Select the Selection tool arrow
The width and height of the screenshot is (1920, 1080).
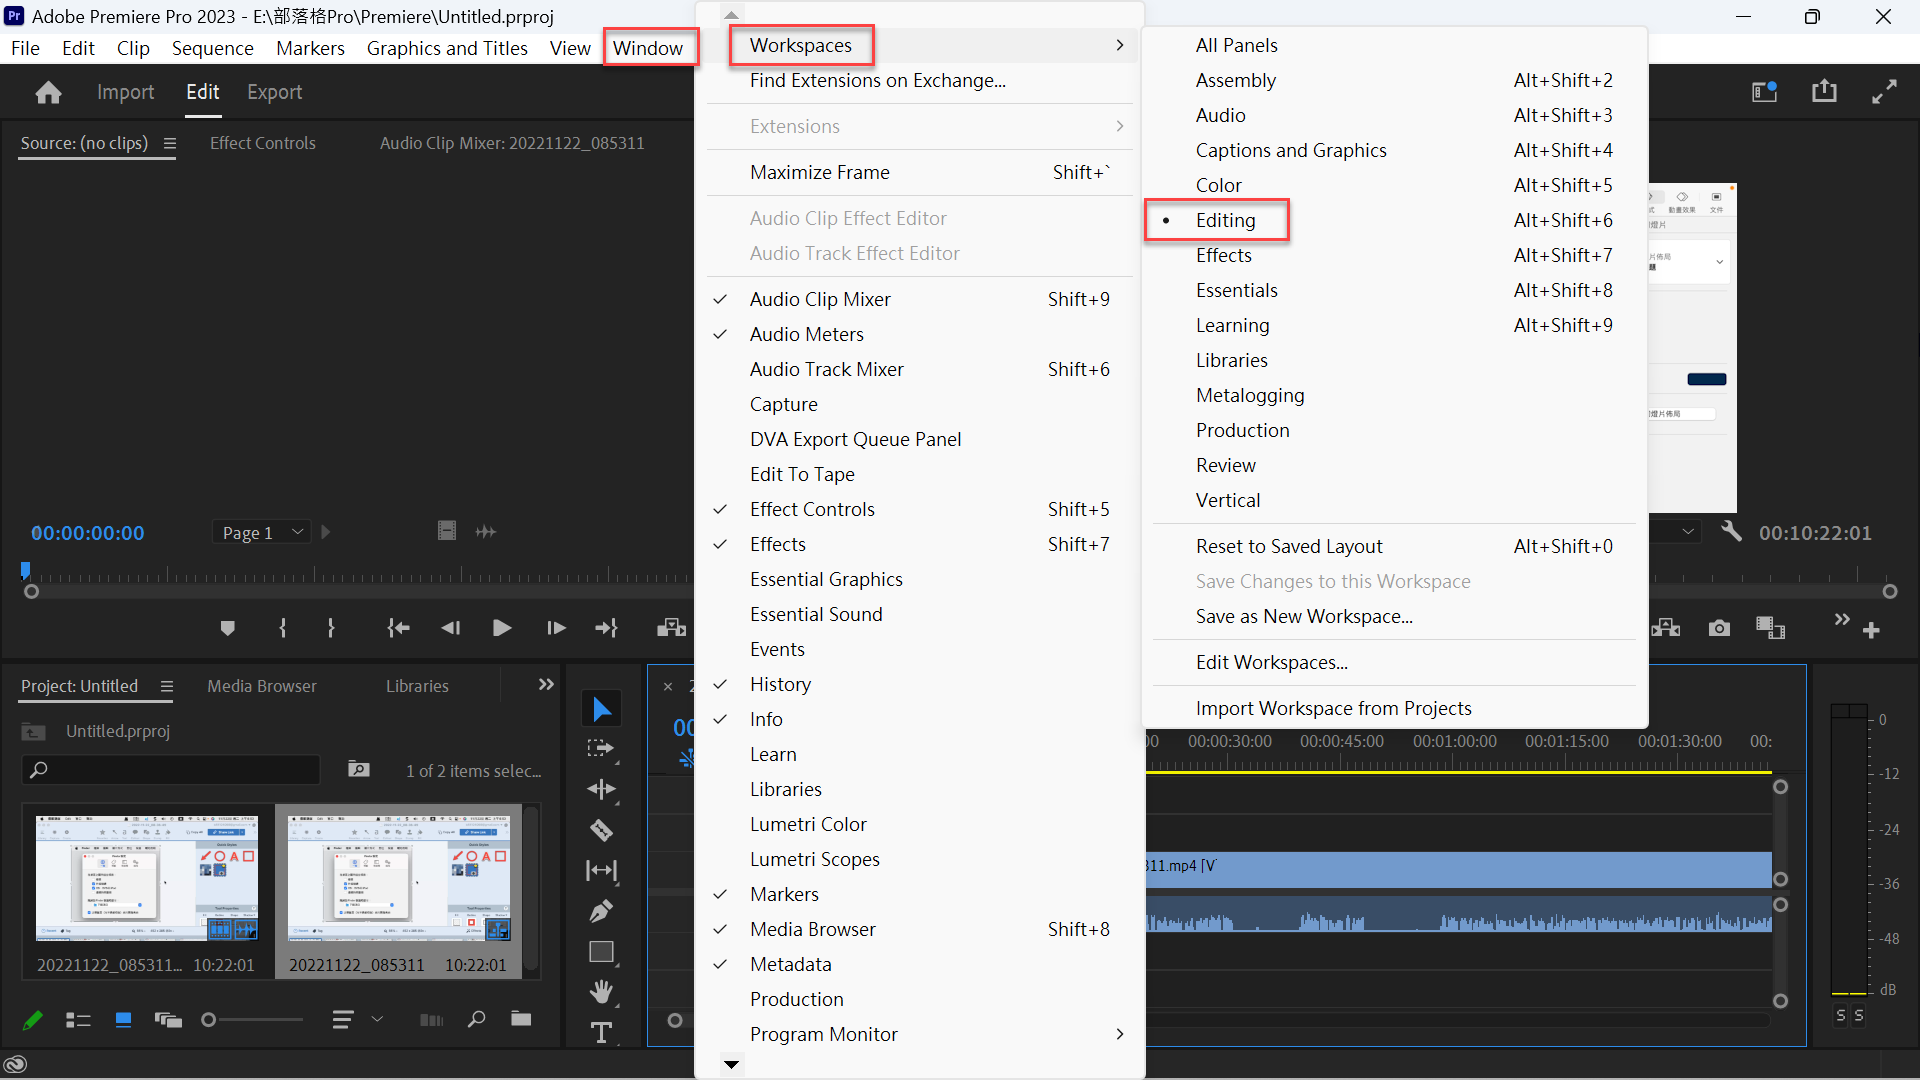click(x=602, y=709)
